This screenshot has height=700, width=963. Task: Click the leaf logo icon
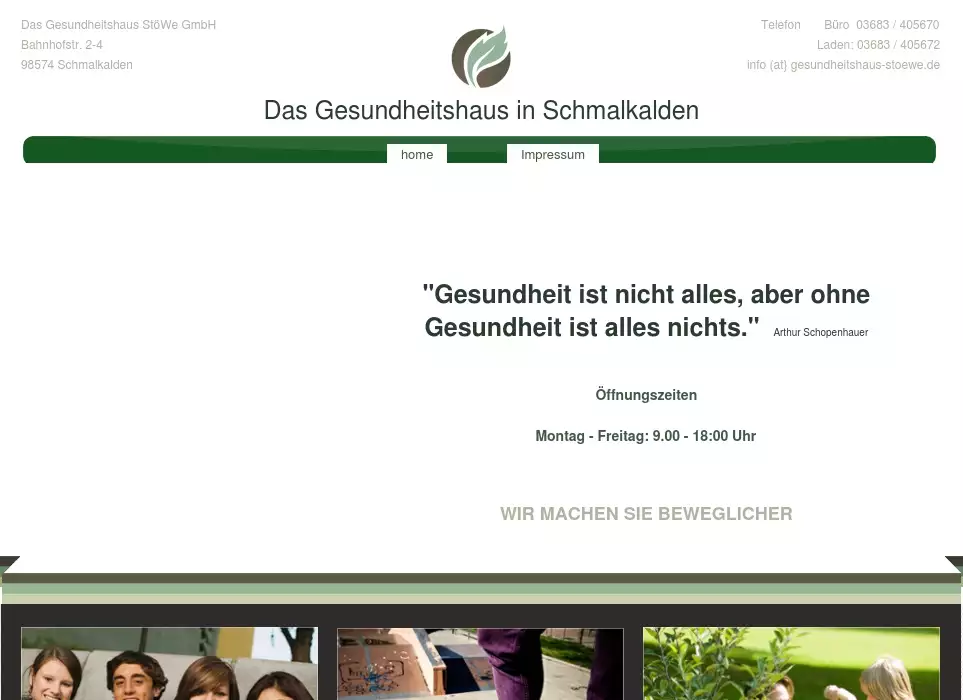tap(481, 58)
